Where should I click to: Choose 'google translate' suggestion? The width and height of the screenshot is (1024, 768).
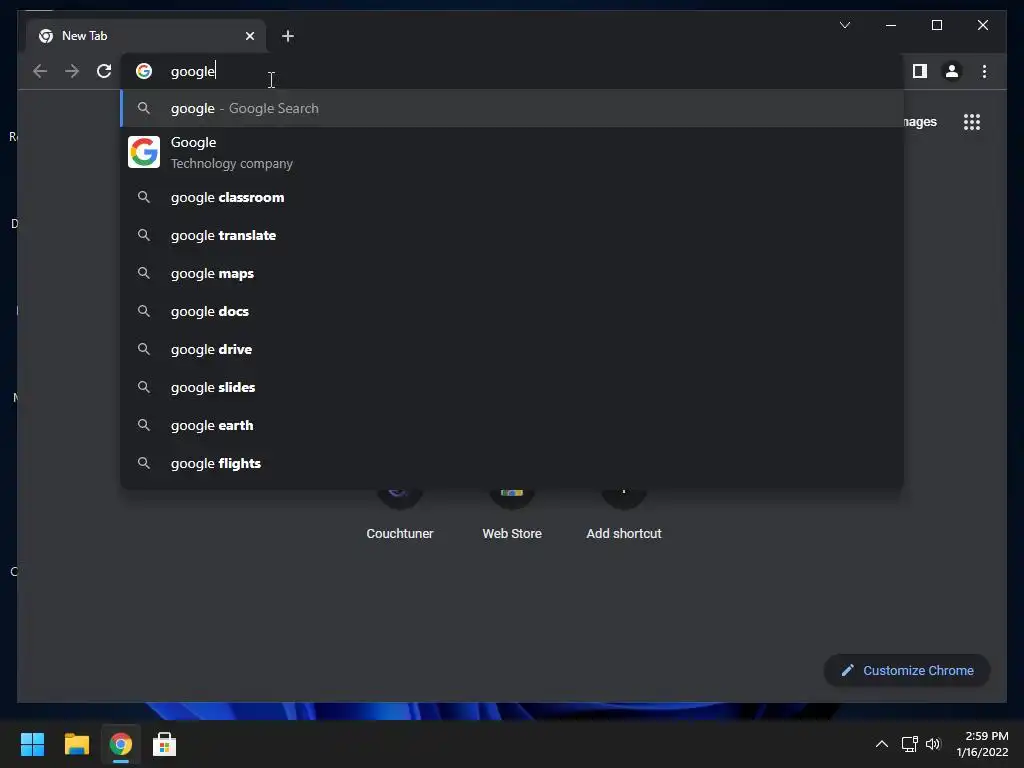[x=512, y=235]
